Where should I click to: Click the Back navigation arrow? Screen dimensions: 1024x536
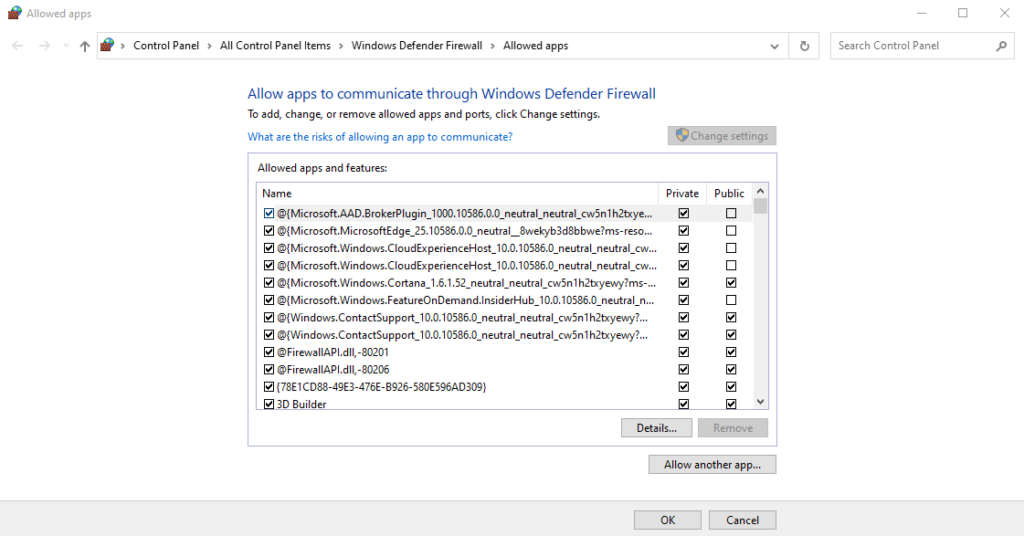tap(18, 46)
